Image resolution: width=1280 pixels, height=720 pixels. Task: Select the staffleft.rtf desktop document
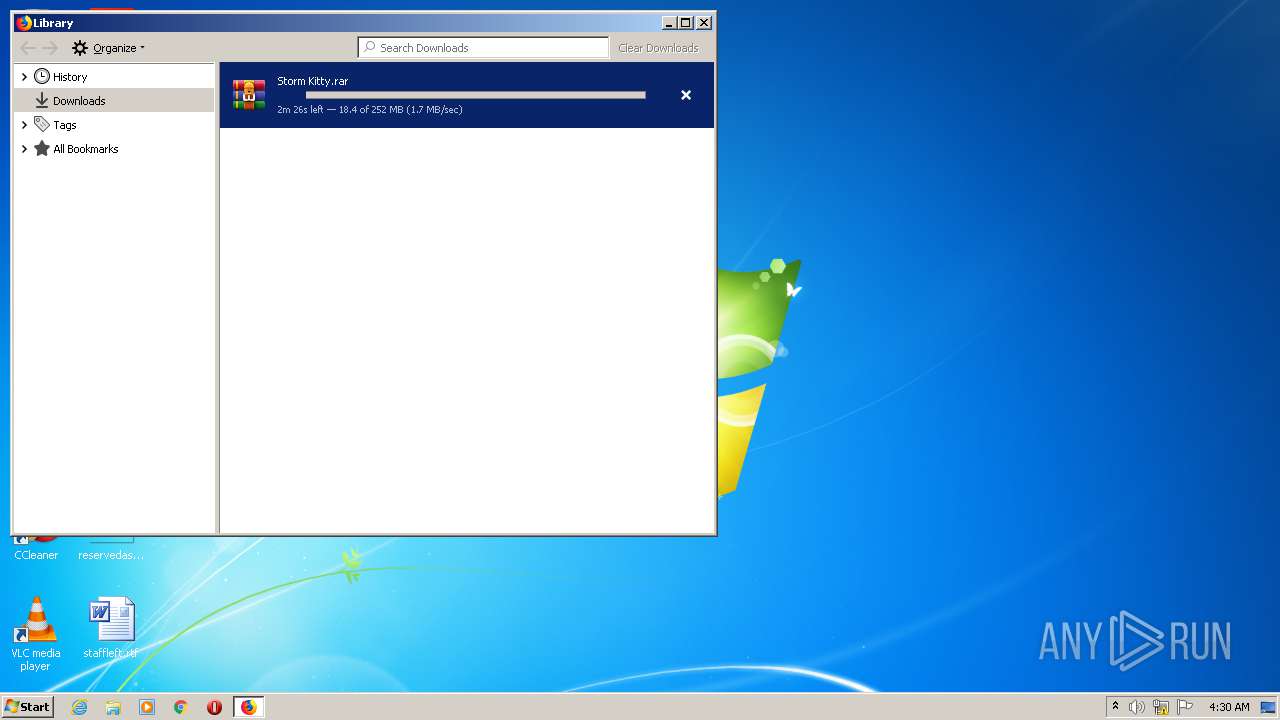[x=111, y=629]
